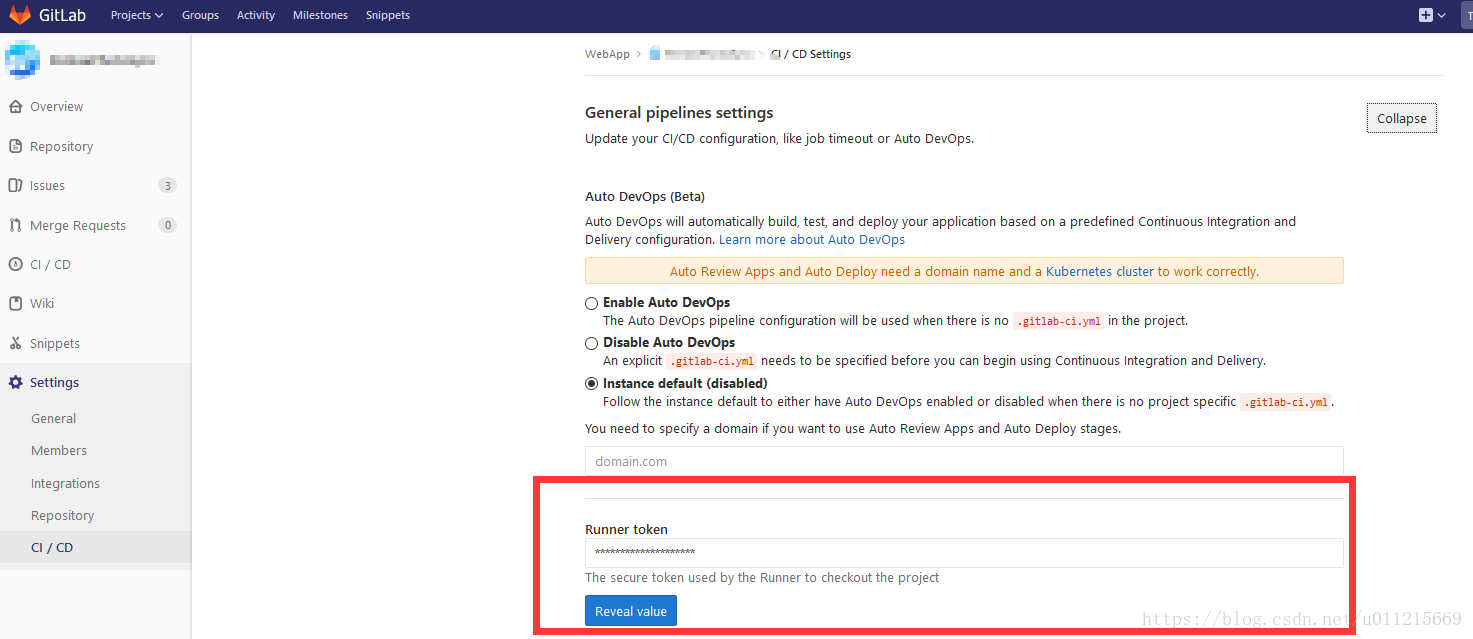Click the Wiki icon in sidebar
This screenshot has width=1473, height=639.
pos(15,304)
